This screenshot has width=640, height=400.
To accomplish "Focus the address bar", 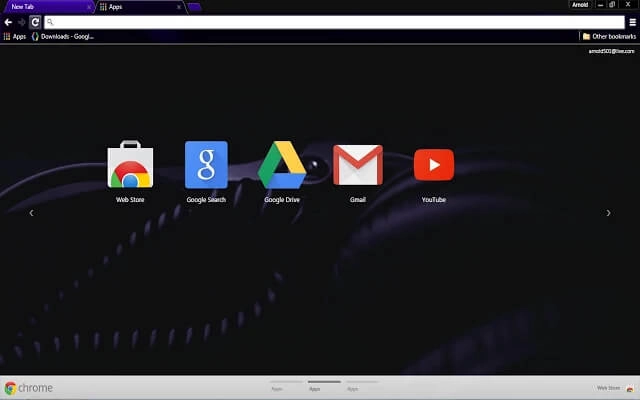I will click(334, 22).
